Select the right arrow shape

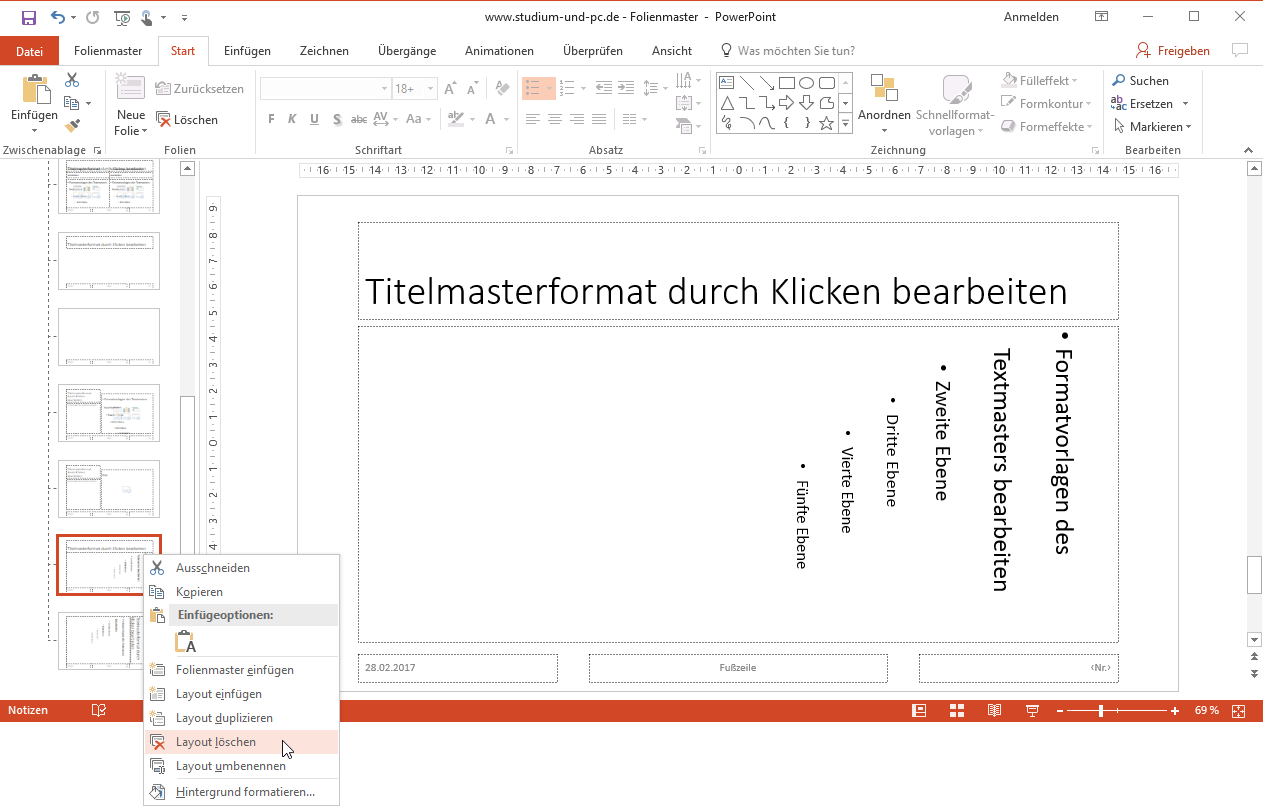(787, 103)
